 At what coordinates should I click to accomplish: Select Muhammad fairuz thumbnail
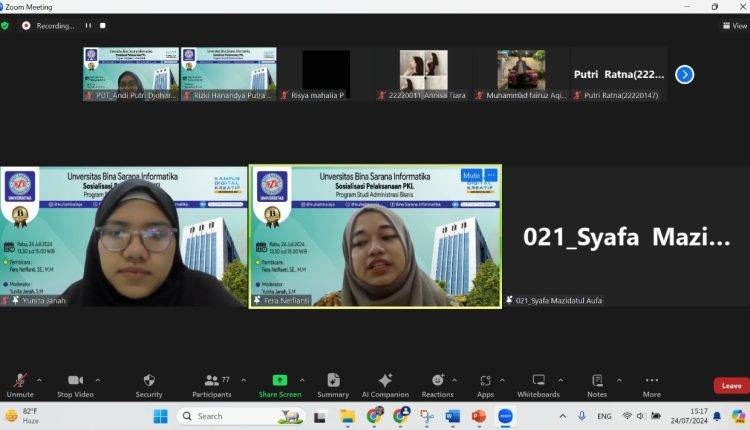point(521,74)
